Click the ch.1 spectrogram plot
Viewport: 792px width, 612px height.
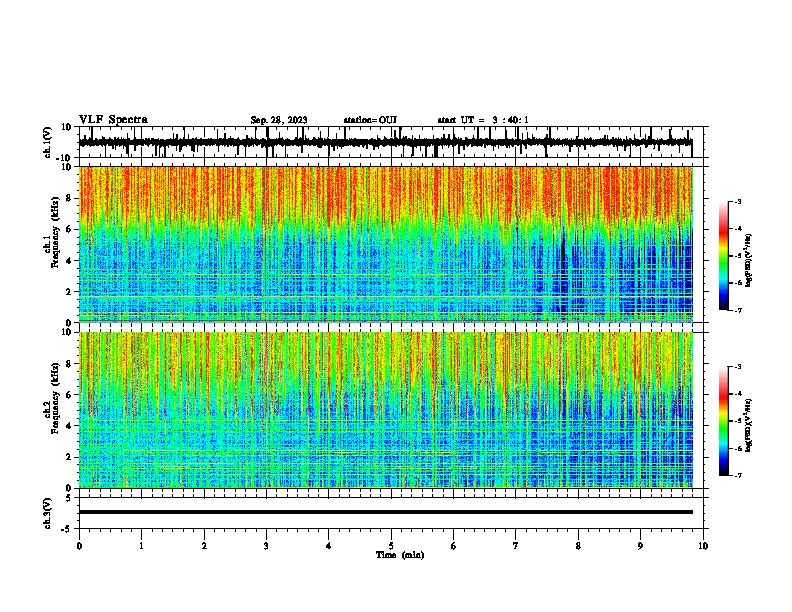pyautogui.click(x=386, y=244)
